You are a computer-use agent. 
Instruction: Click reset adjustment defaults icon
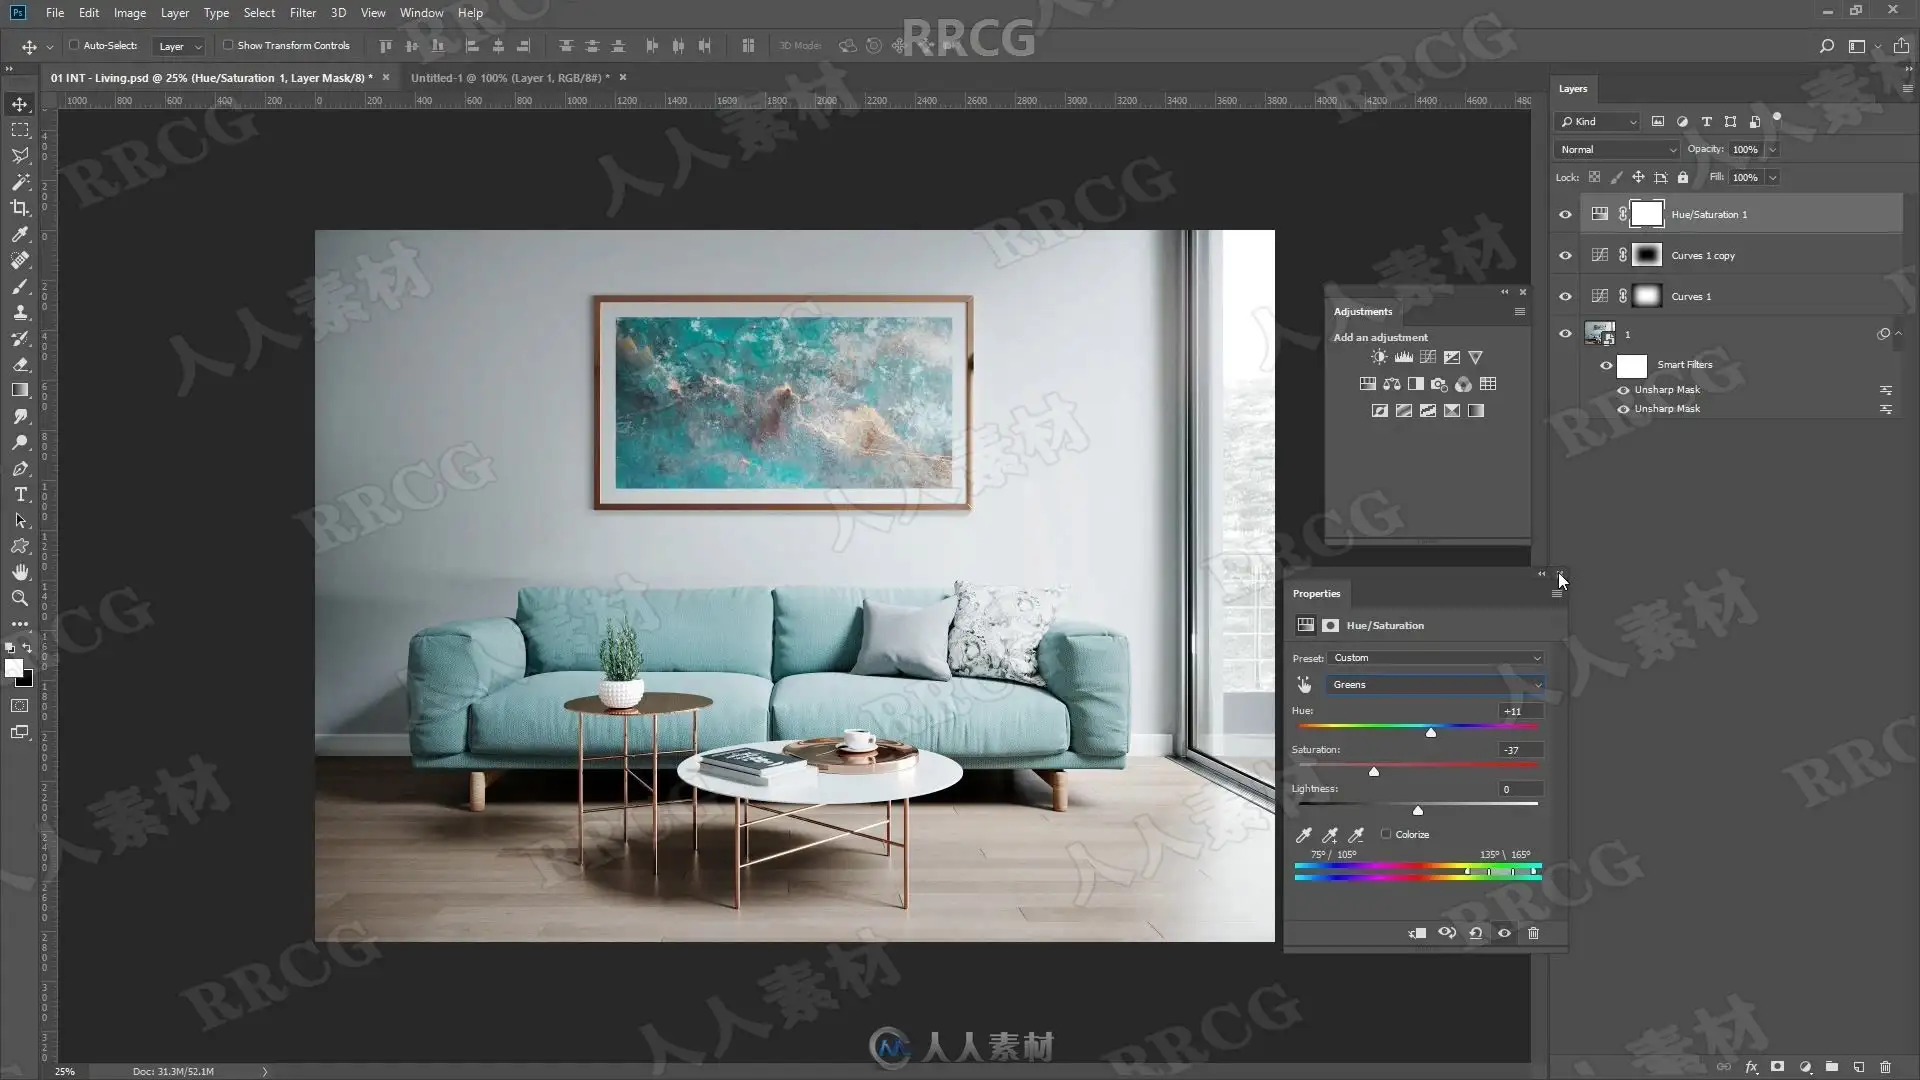[1475, 933]
